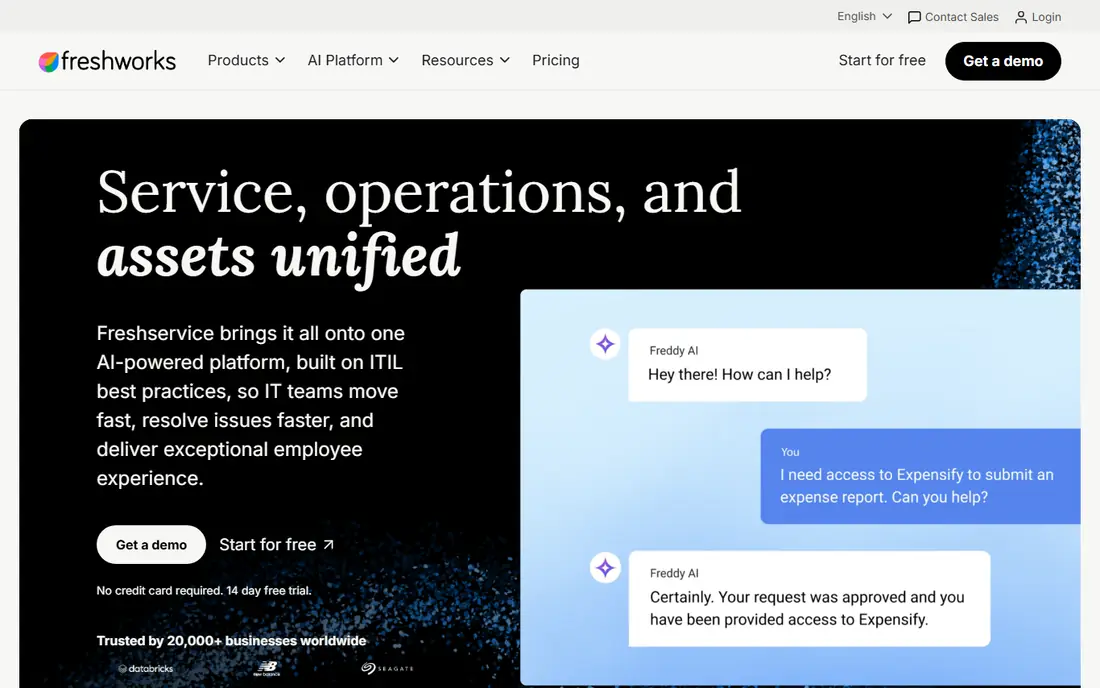Click the arrow icon beside Start for free
Viewport: 1100px width, 688px height.
coord(328,544)
